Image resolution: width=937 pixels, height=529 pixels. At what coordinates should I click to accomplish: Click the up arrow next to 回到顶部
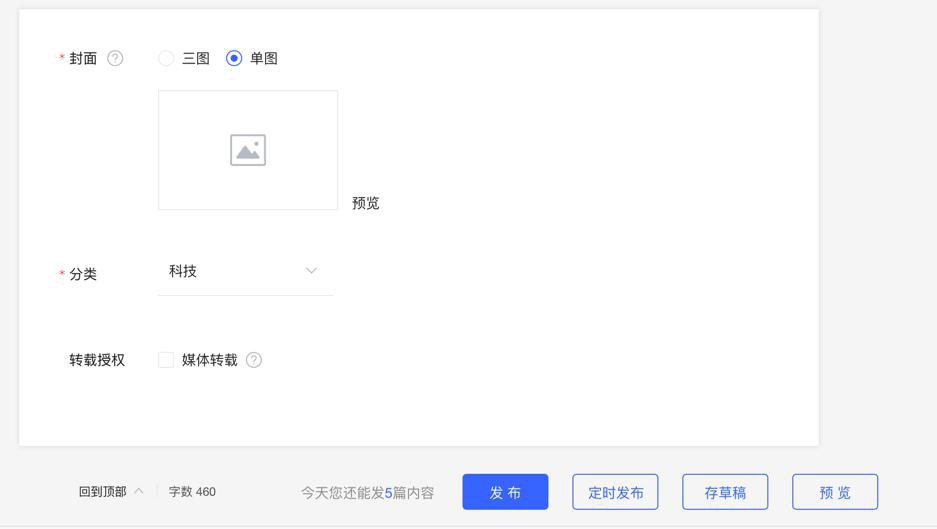click(139, 491)
